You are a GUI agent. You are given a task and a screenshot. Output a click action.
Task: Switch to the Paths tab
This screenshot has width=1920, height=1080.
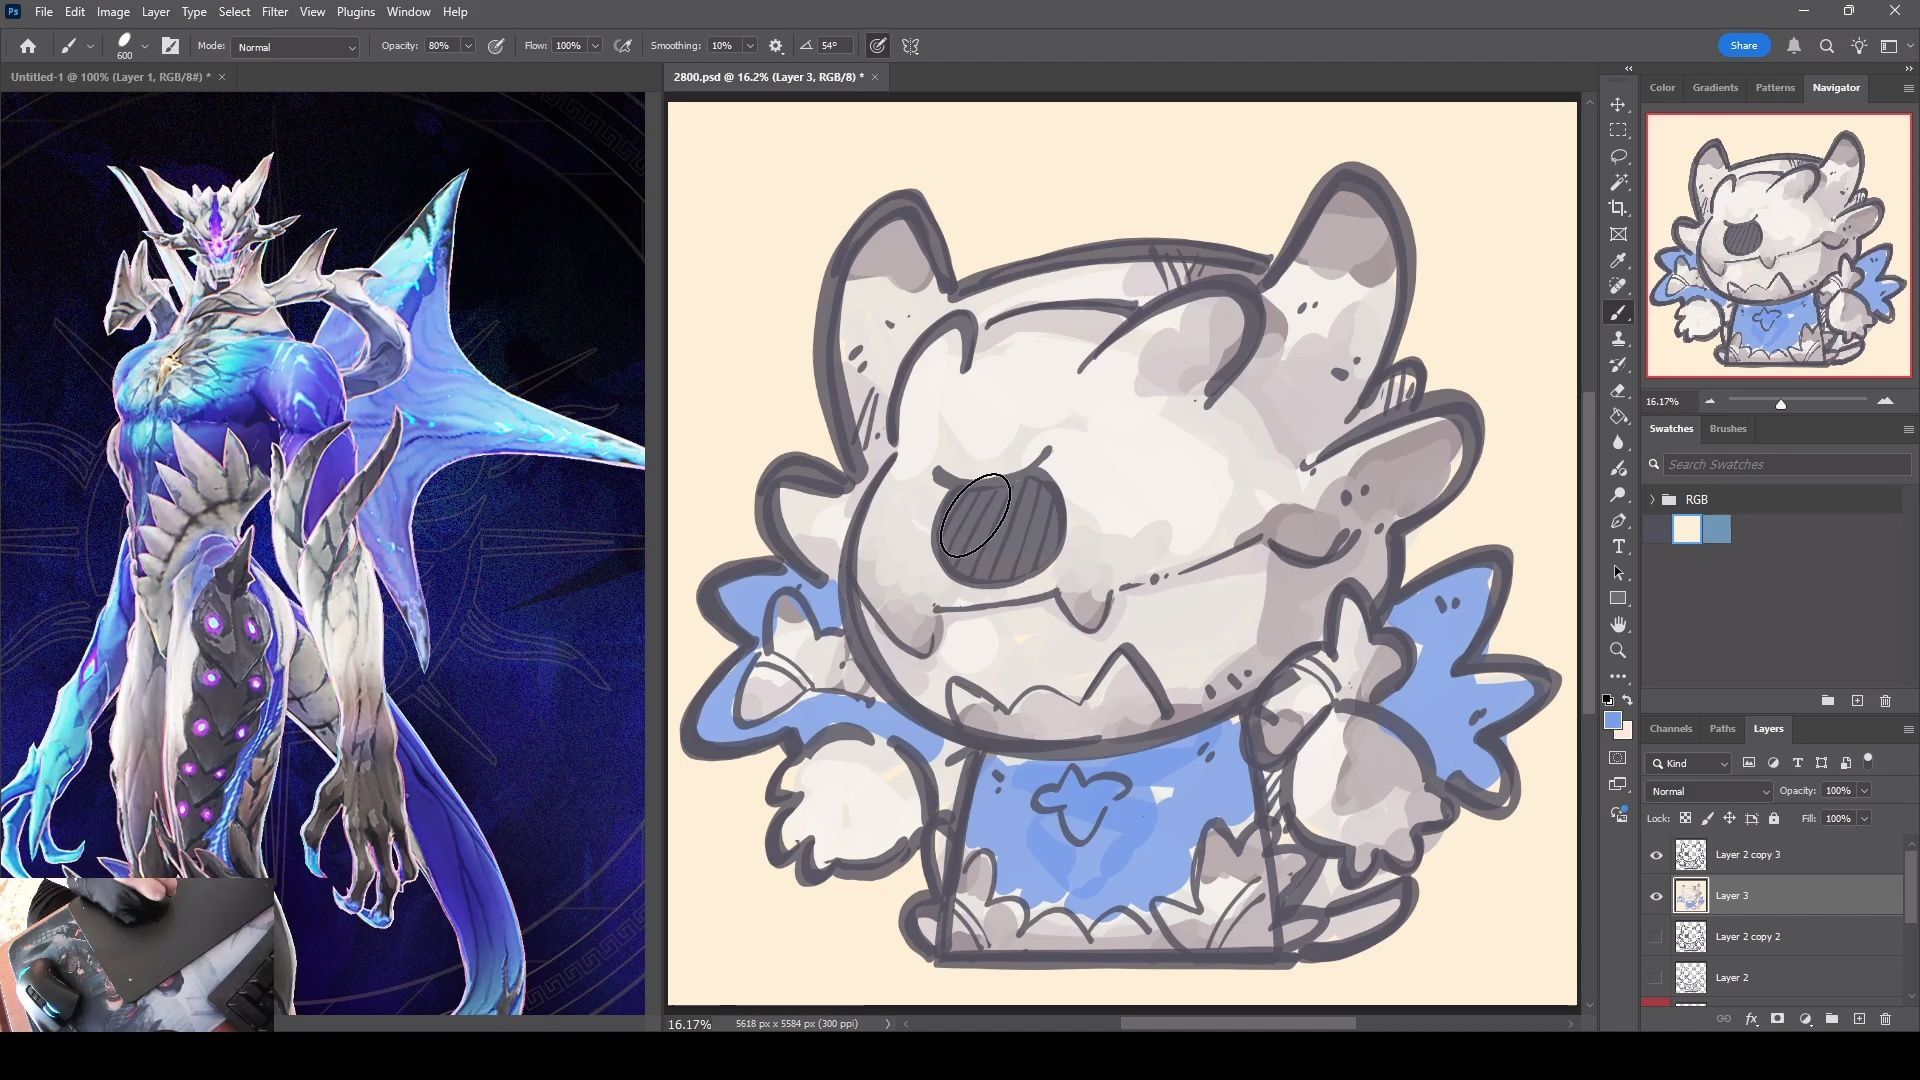[x=1722, y=728]
